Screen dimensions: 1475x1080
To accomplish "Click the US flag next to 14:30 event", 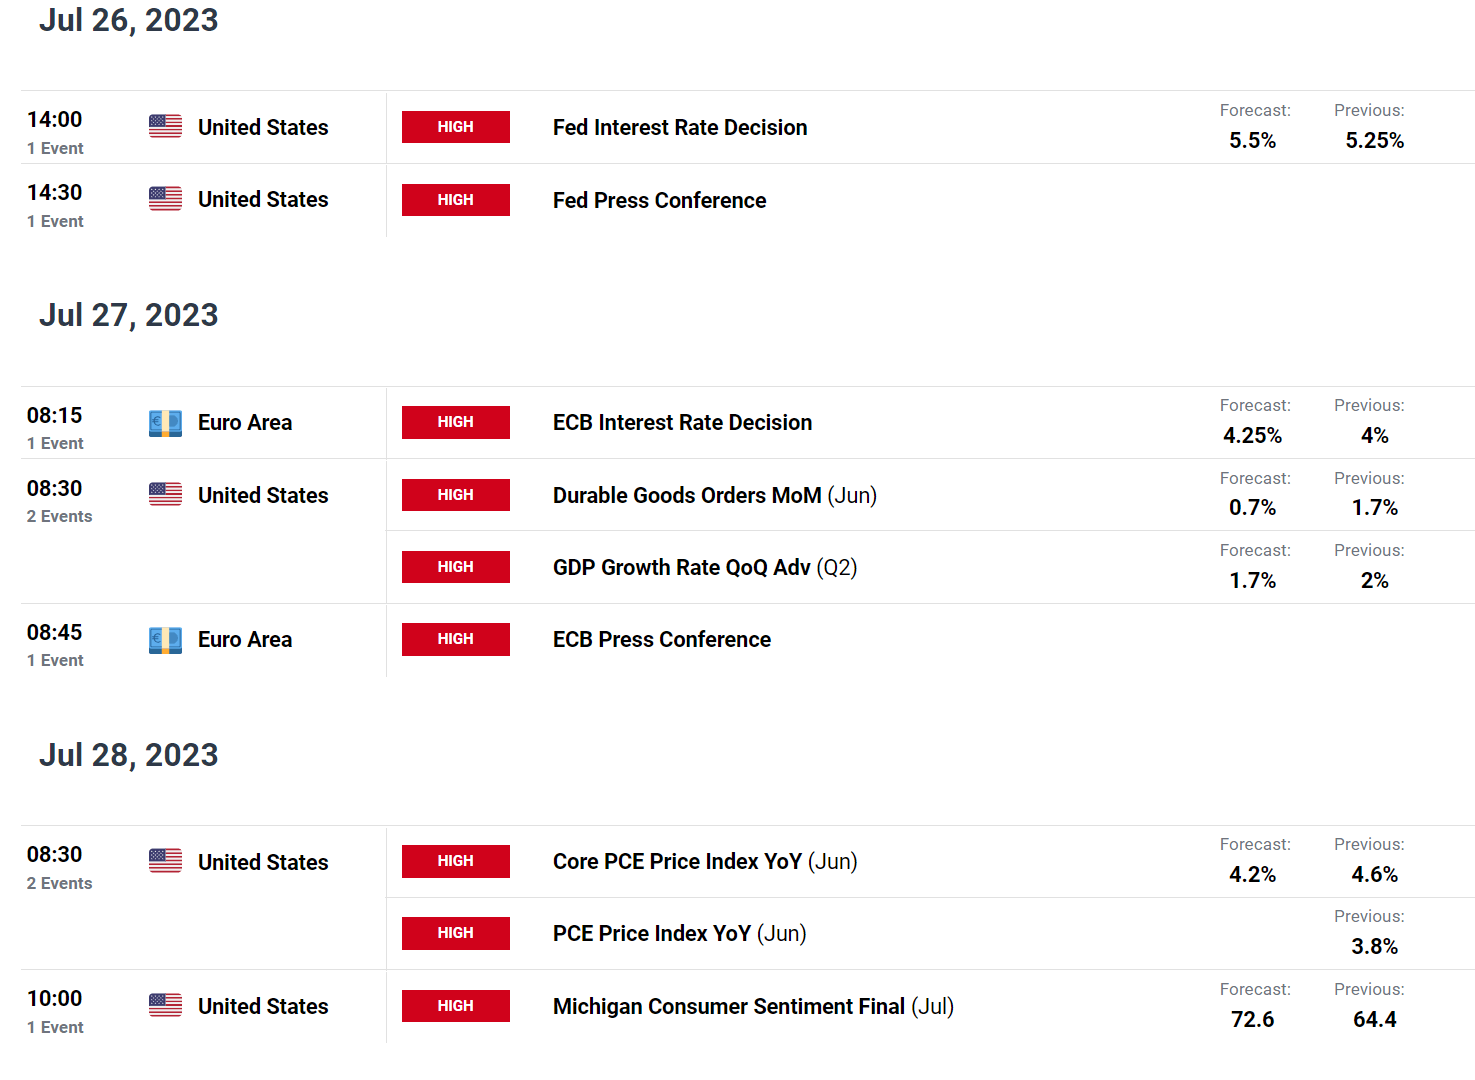I will (x=165, y=199).
